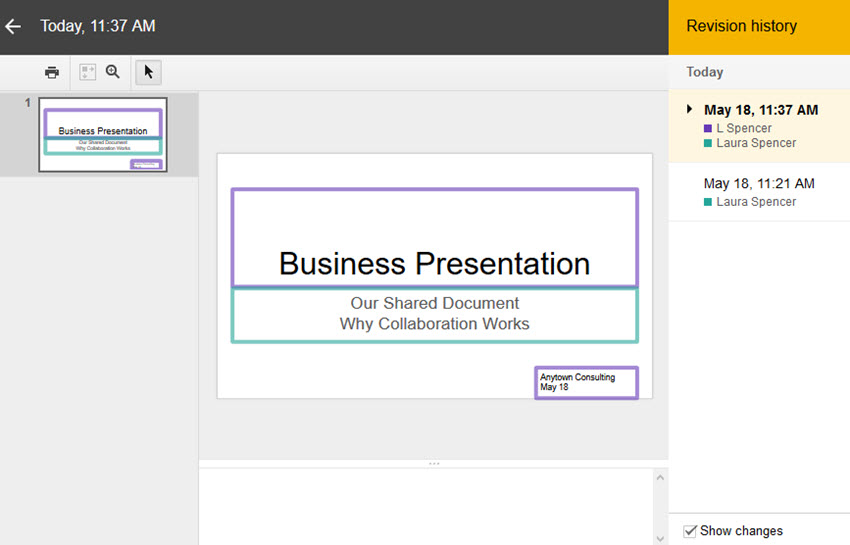Screen dimensions: 850x545
Task: Click the notes panel resize dots
Action: pos(434,464)
